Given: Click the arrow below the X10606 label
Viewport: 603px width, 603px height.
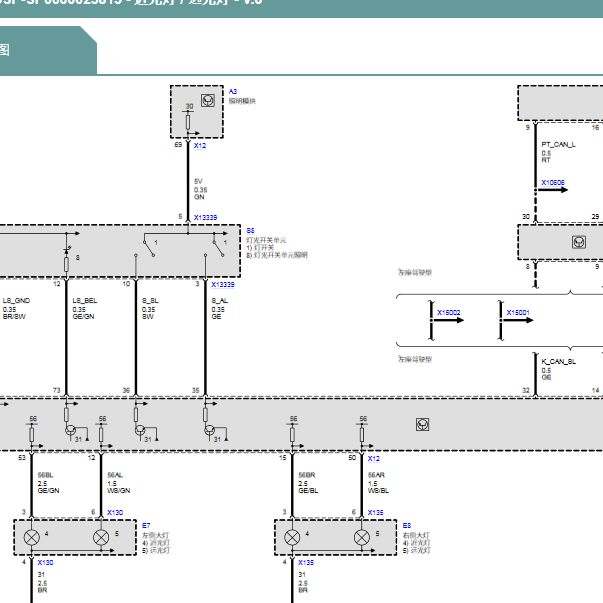Looking at the screenshot, I should [x=553, y=190].
